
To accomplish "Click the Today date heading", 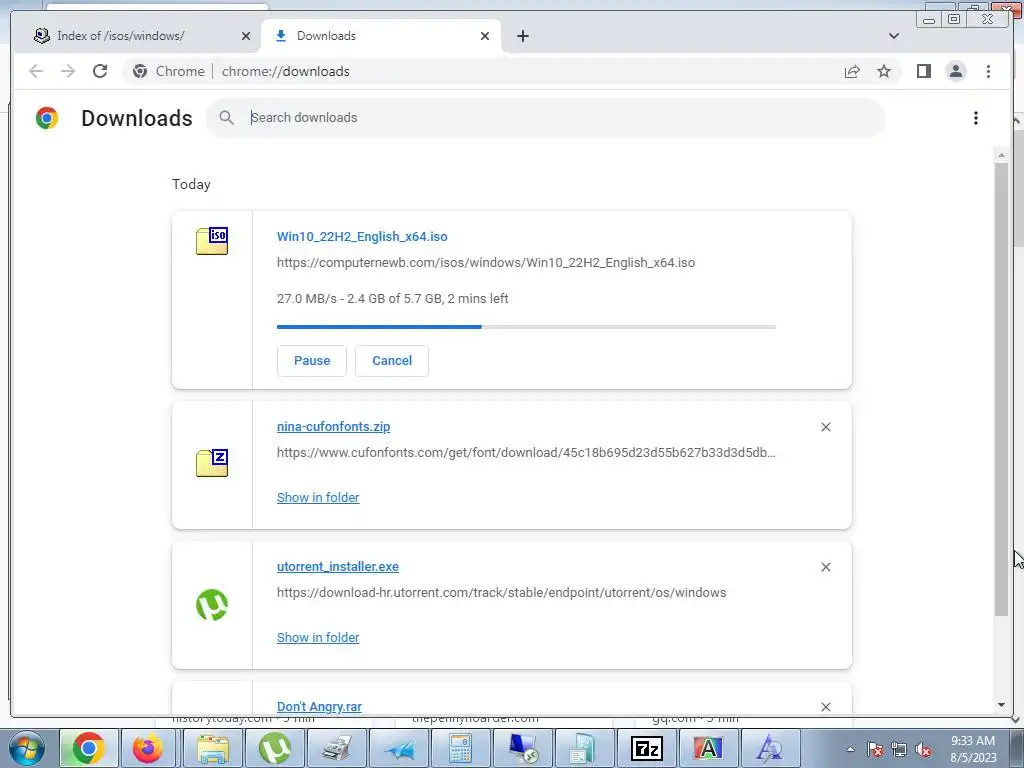I will (x=191, y=184).
